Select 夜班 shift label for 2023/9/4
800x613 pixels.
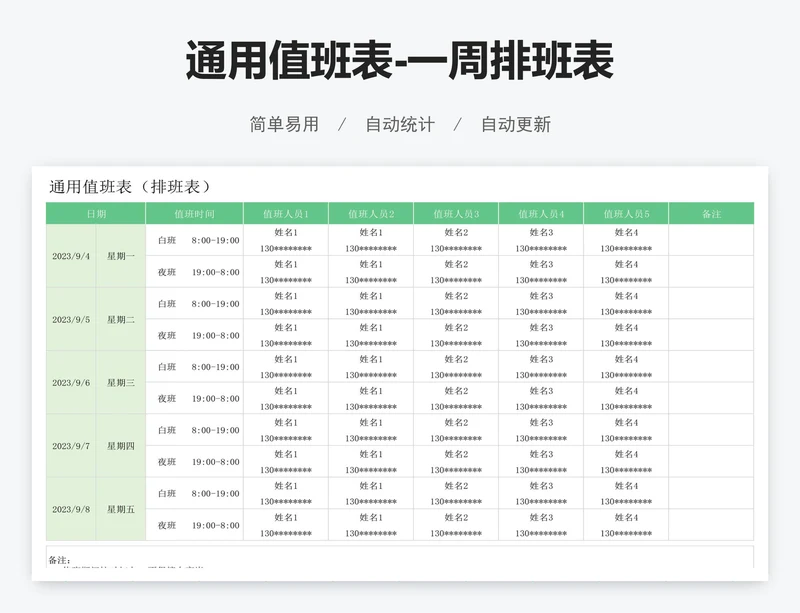click(167, 272)
